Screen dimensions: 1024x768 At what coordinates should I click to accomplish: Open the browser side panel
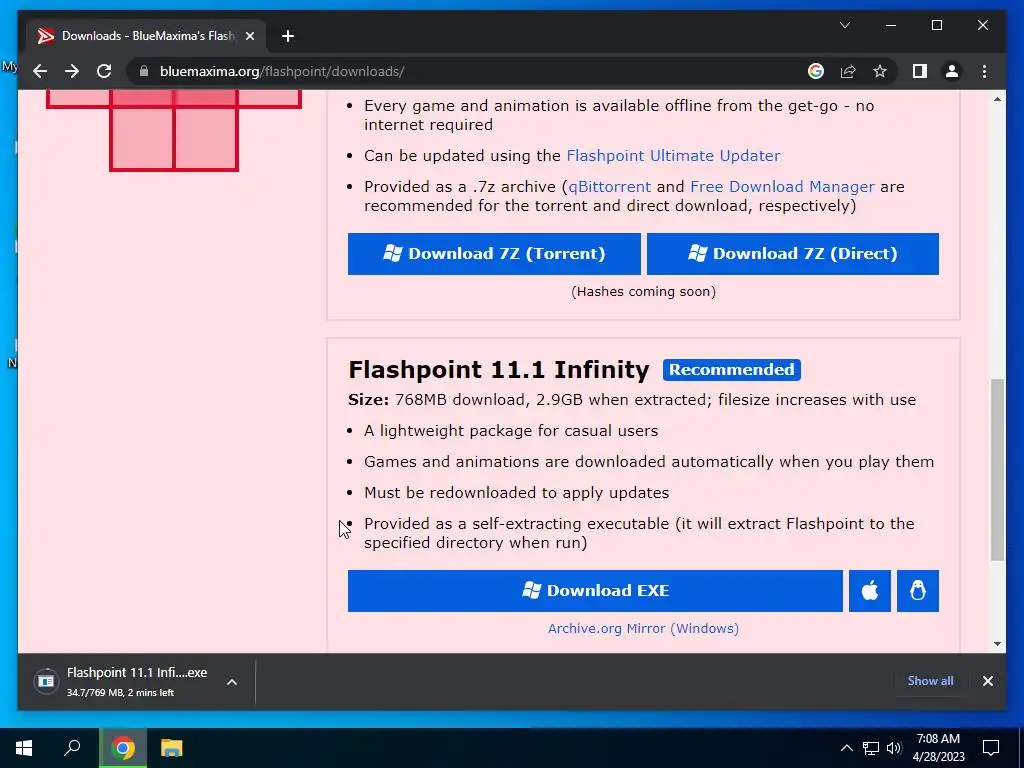click(x=920, y=71)
